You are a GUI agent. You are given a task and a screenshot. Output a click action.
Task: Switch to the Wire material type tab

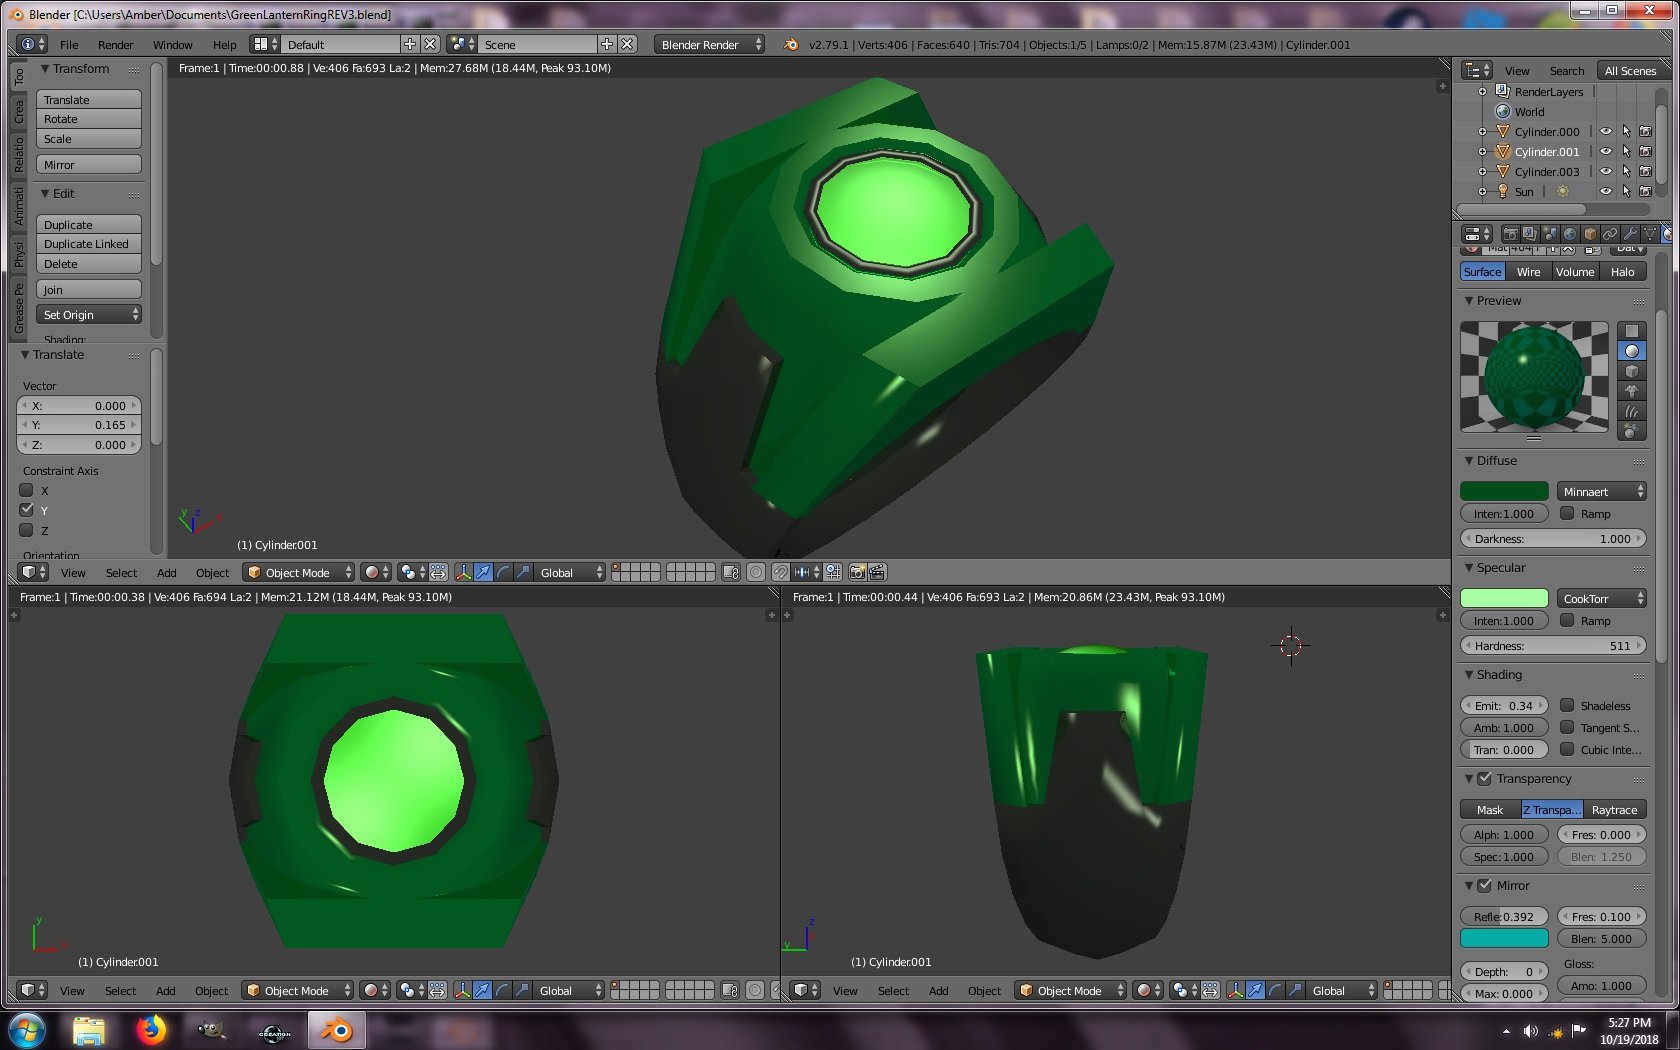1528,271
